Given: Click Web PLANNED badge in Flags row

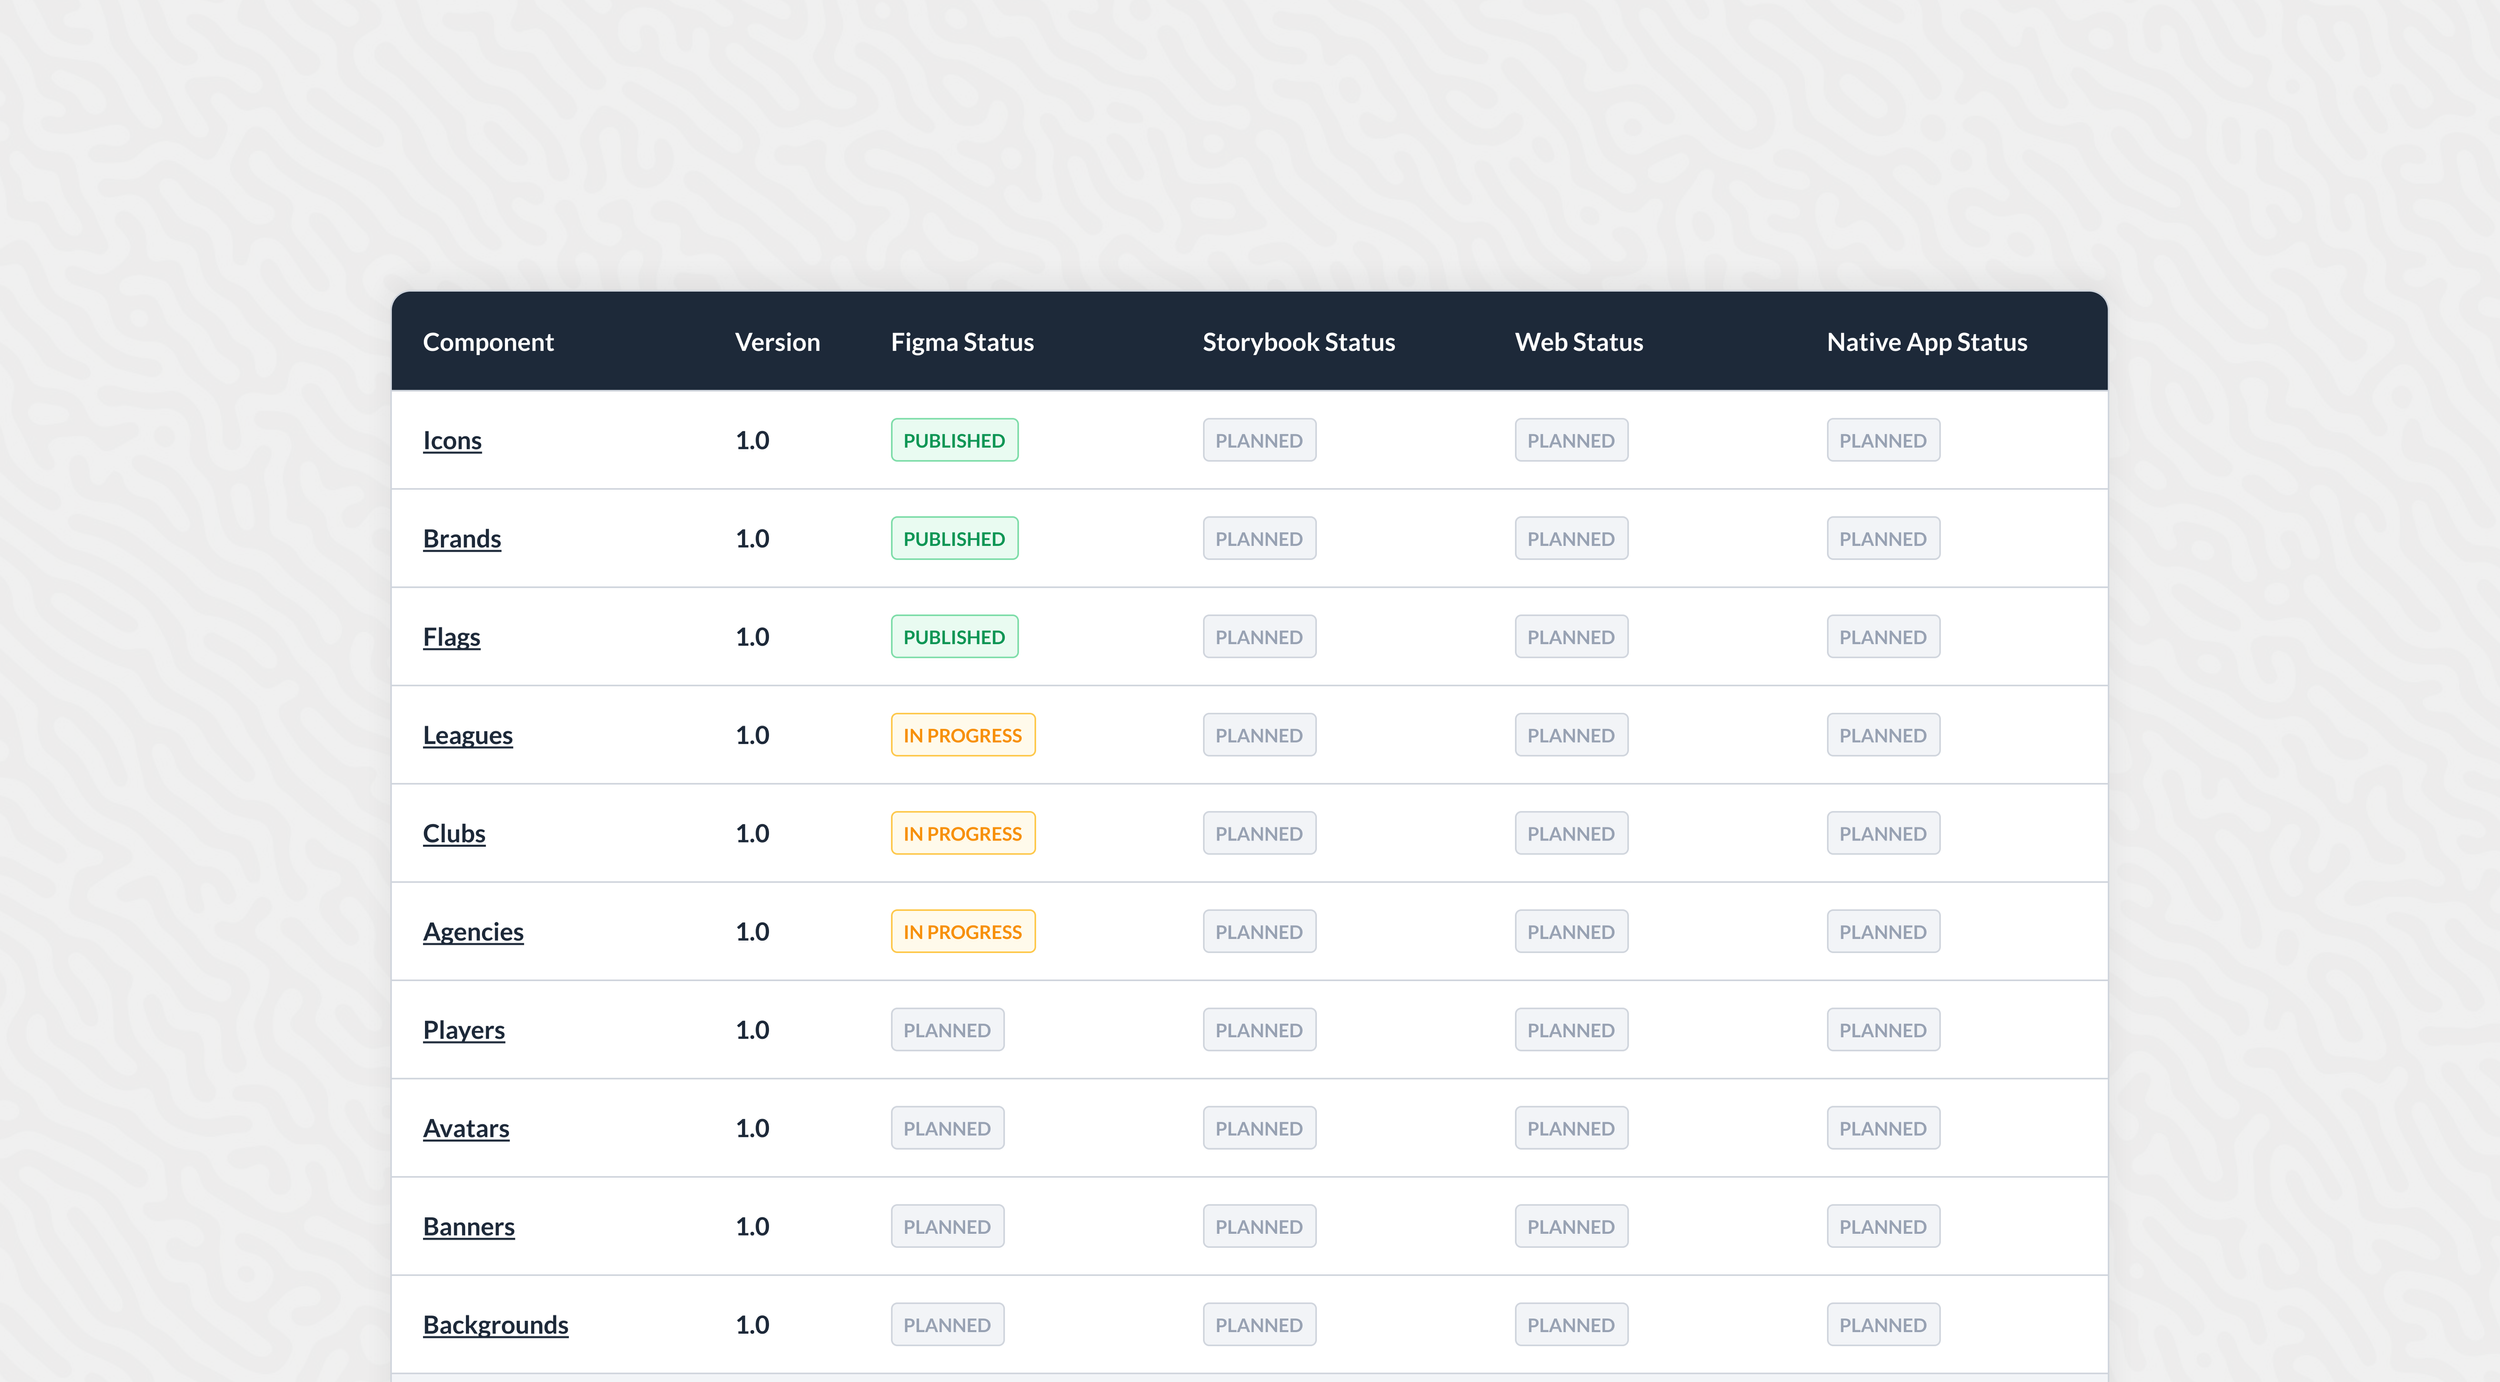Looking at the screenshot, I should pyautogui.click(x=1572, y=636).
